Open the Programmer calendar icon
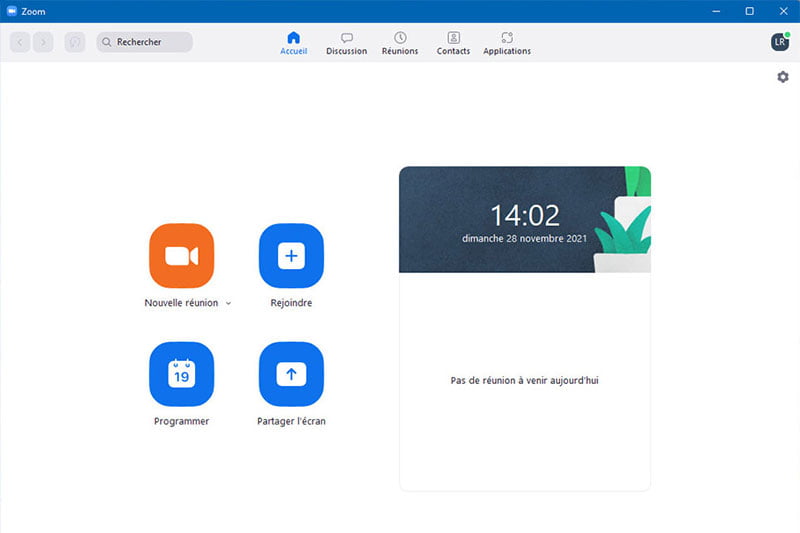The image size is (800, 533). tap(182, 374)
